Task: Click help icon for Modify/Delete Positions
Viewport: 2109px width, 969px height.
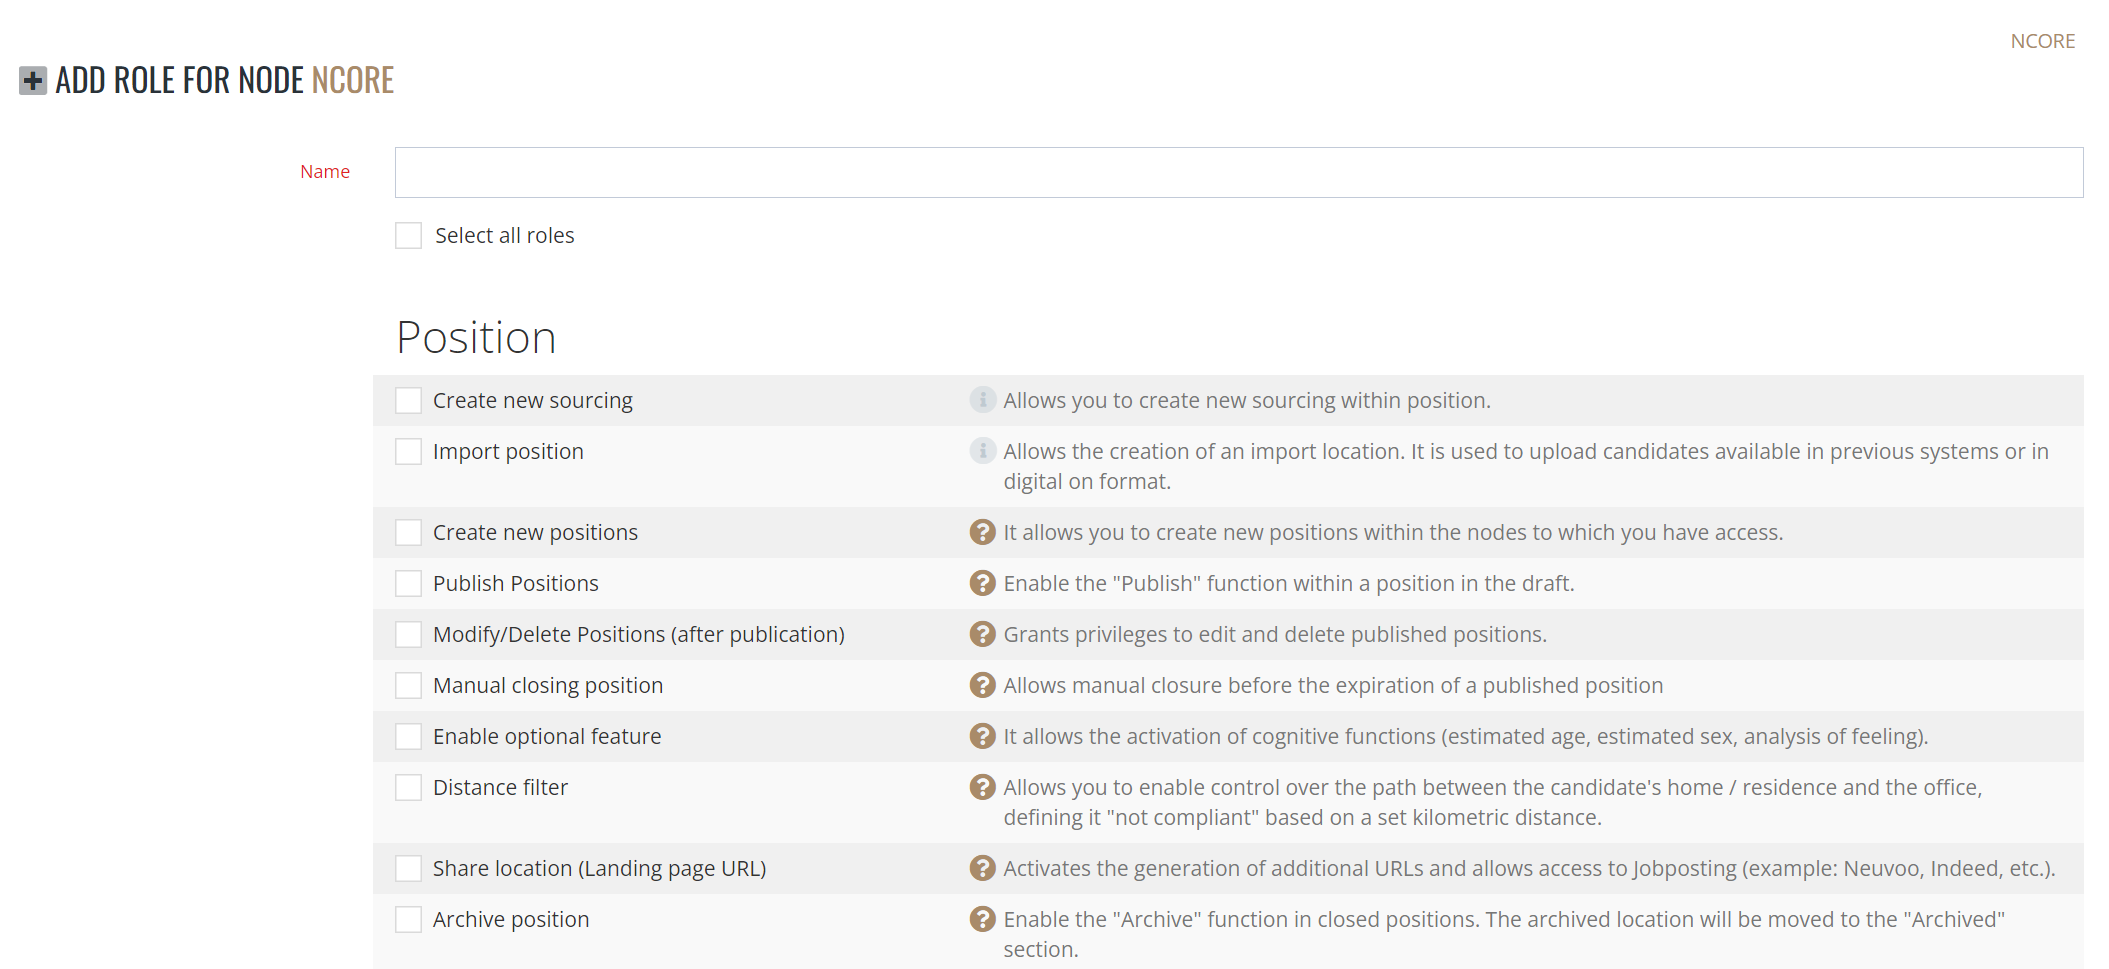Action: pyautogui.click(x=982, y=634)
